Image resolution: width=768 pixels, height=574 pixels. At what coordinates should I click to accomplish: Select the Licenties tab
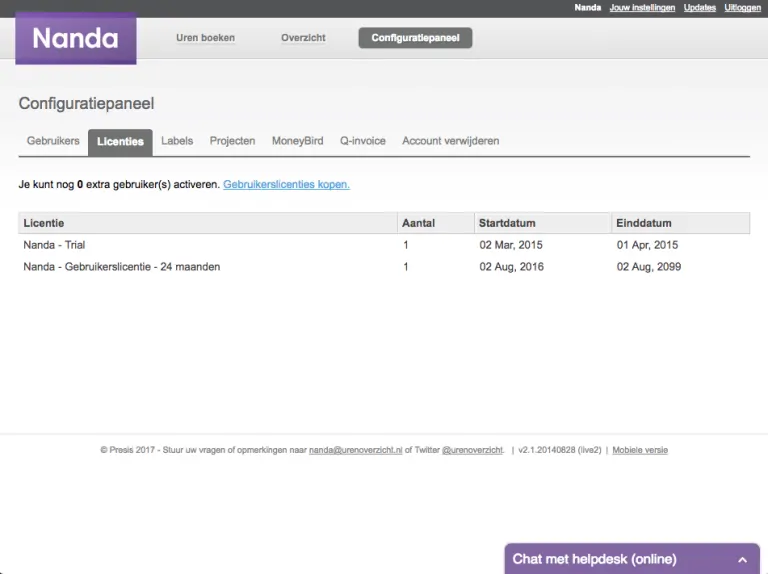pos(120,142)
